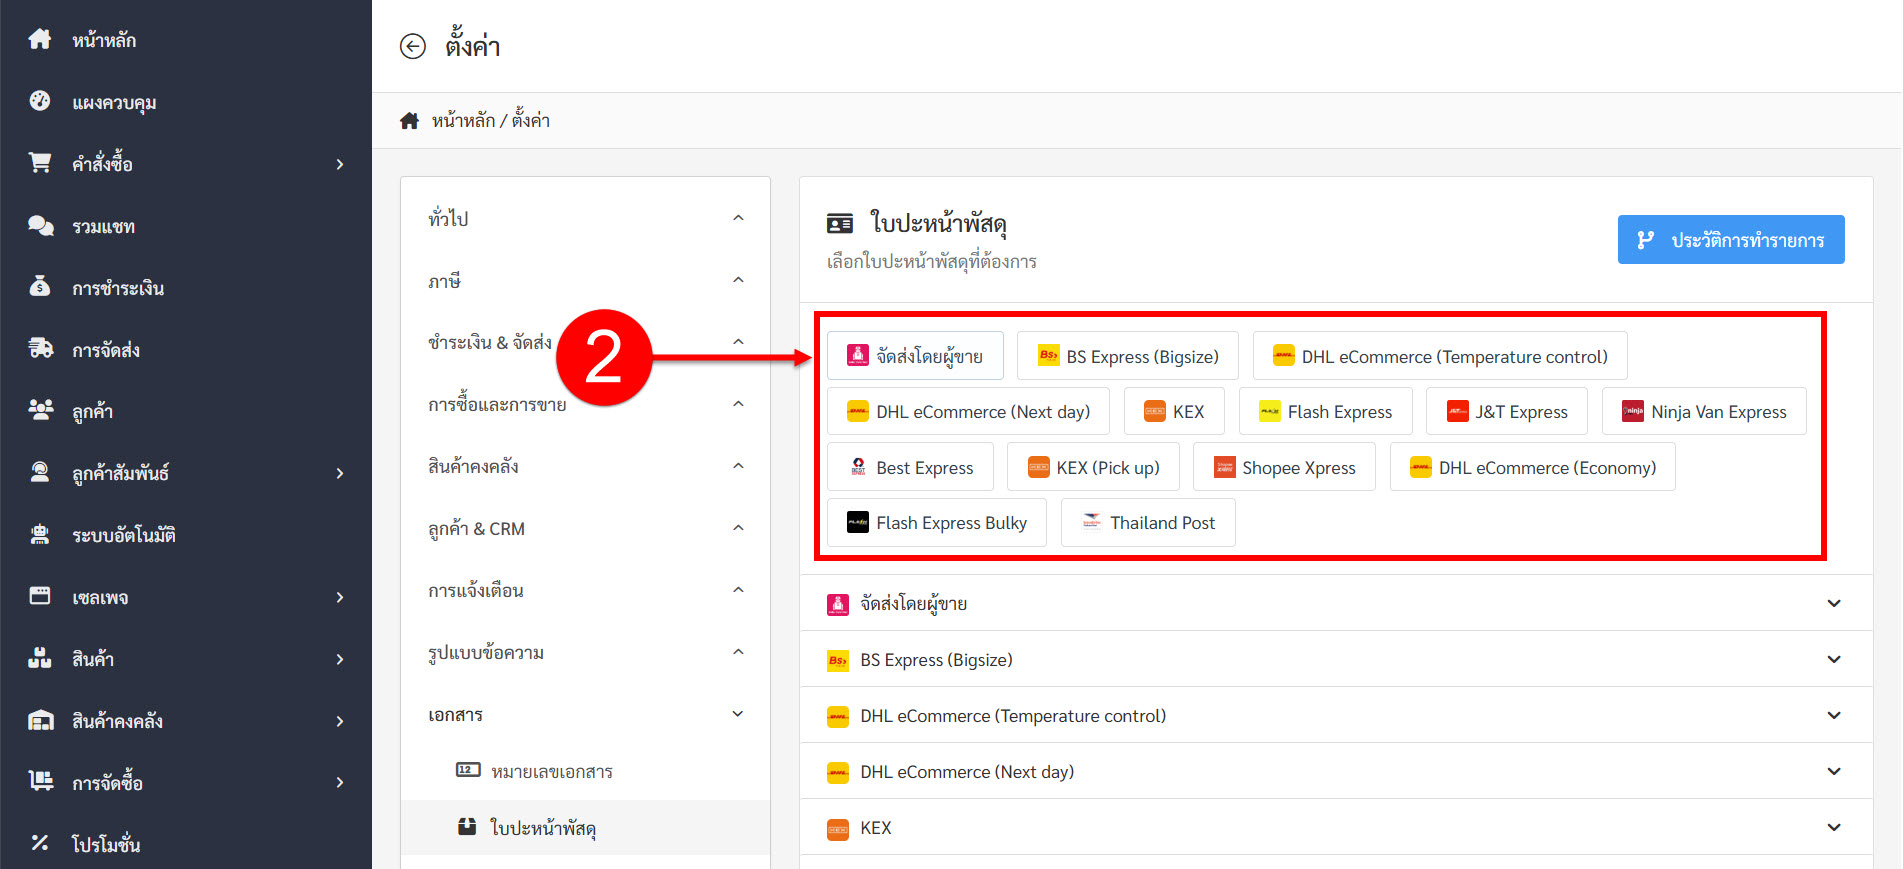This screenshot has height=869, width=1903.
Task: Click หน้าหลัก breadcrumb link
Action: coord(463,121)
